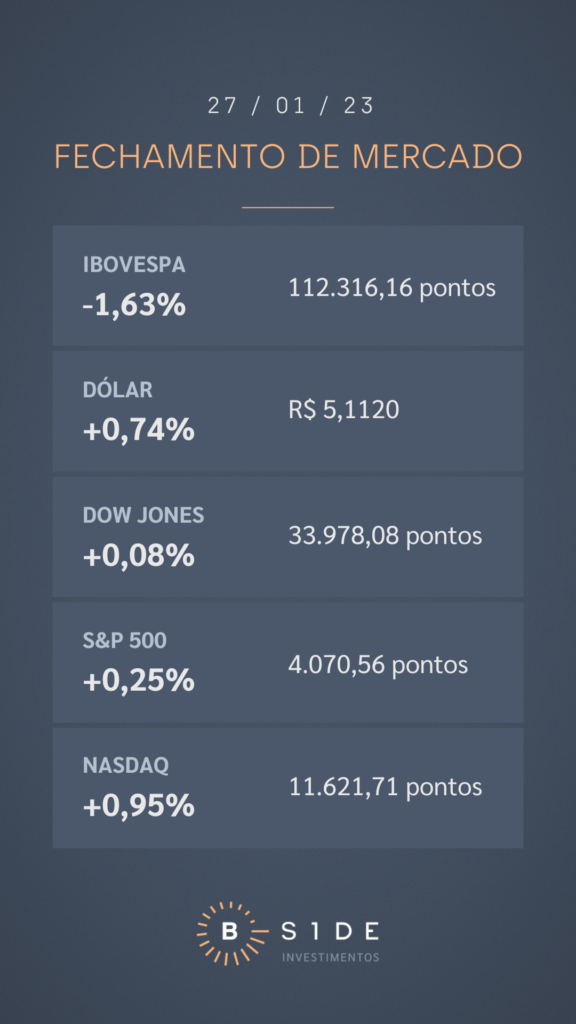576x1024 pixels.
Task: Click the R$ 5,1120 exchange rate
Action: pos(344,410)
